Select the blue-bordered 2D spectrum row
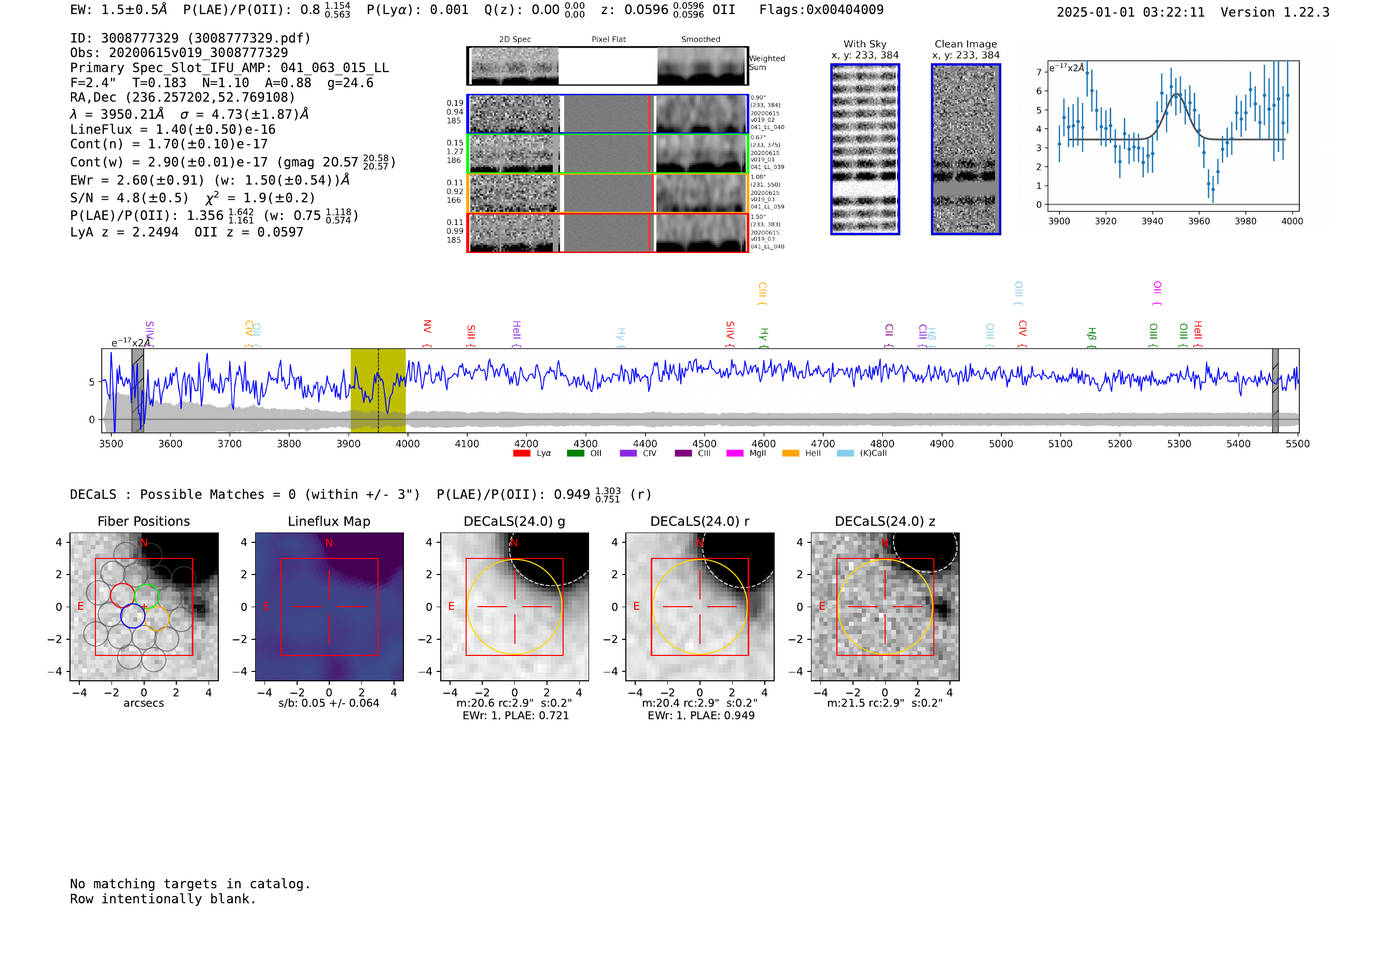1400x953 pixels. (x=608, y=114)
